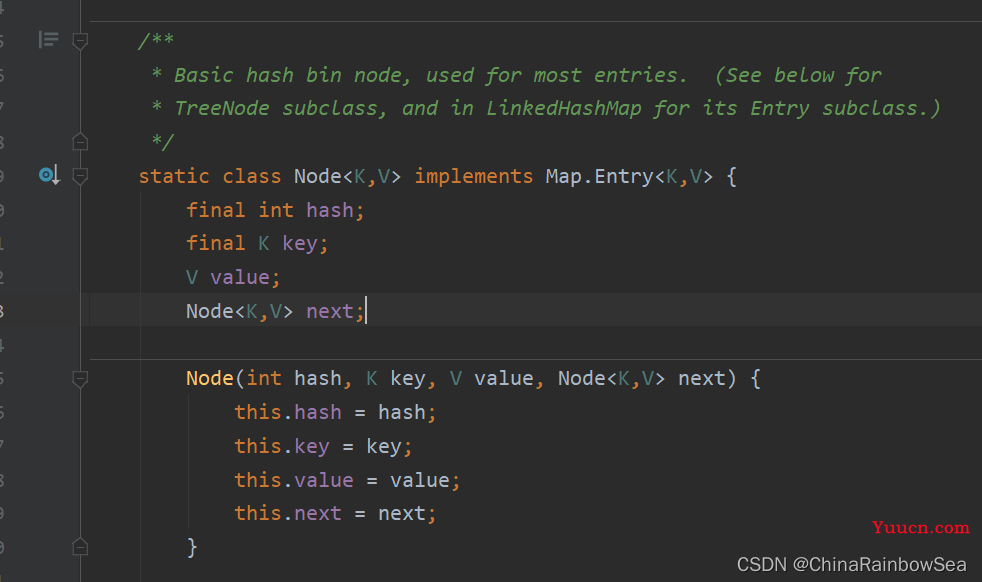The height and width of the screenshot is (582, 982).
Task: Click 'this.hash' in the constructor body
Action: pos(288,412)
